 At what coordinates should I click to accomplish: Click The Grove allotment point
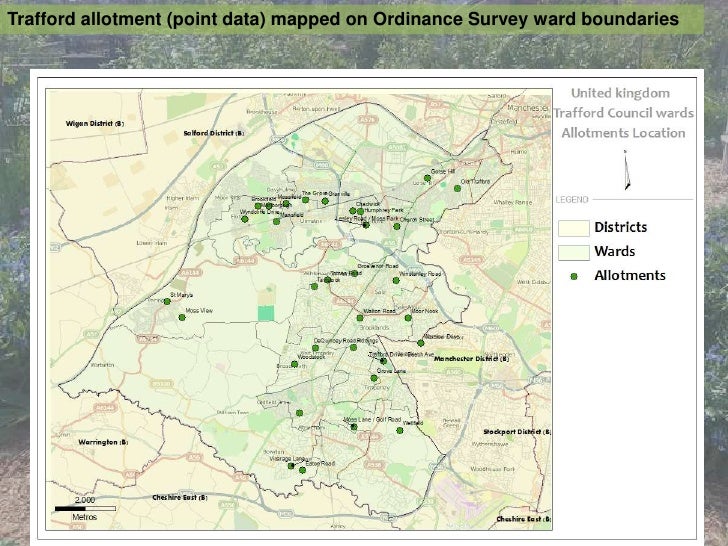306,200
